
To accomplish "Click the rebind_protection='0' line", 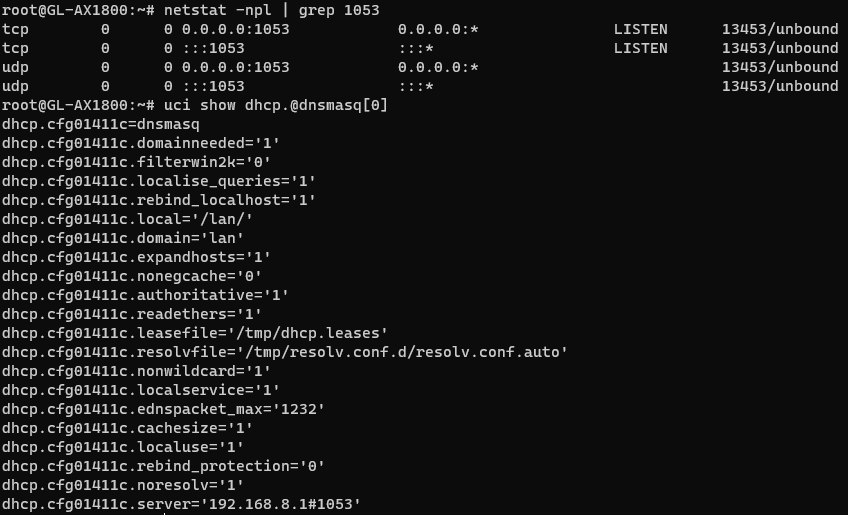I will 163,466.
